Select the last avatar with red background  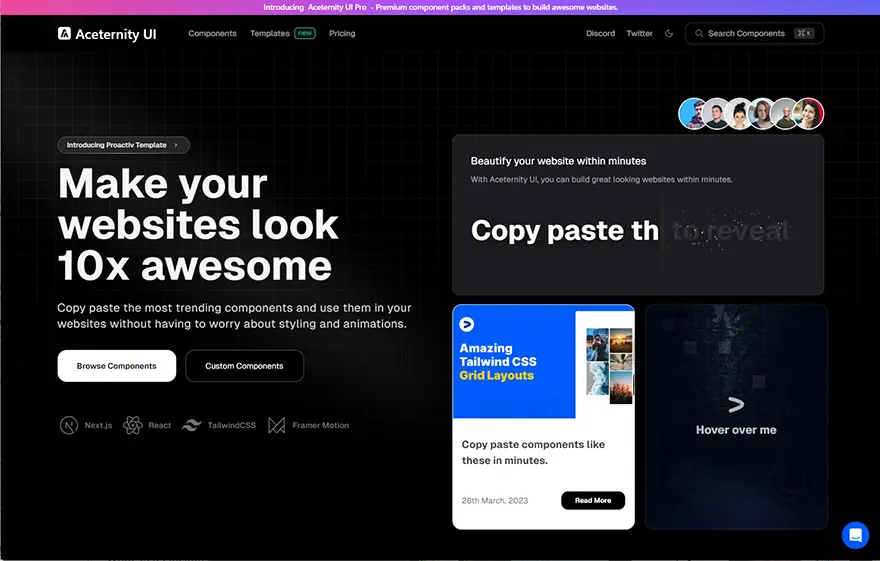point(809,114)
